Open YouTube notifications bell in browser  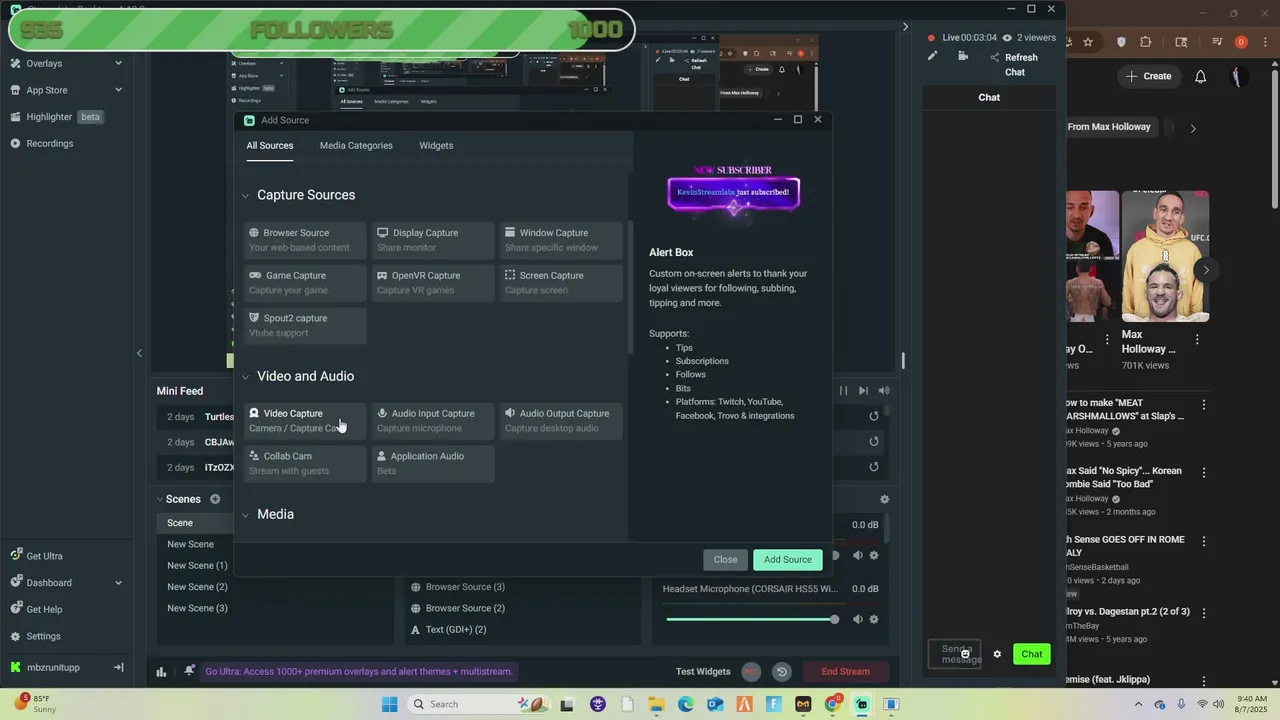coord(1201,76)
